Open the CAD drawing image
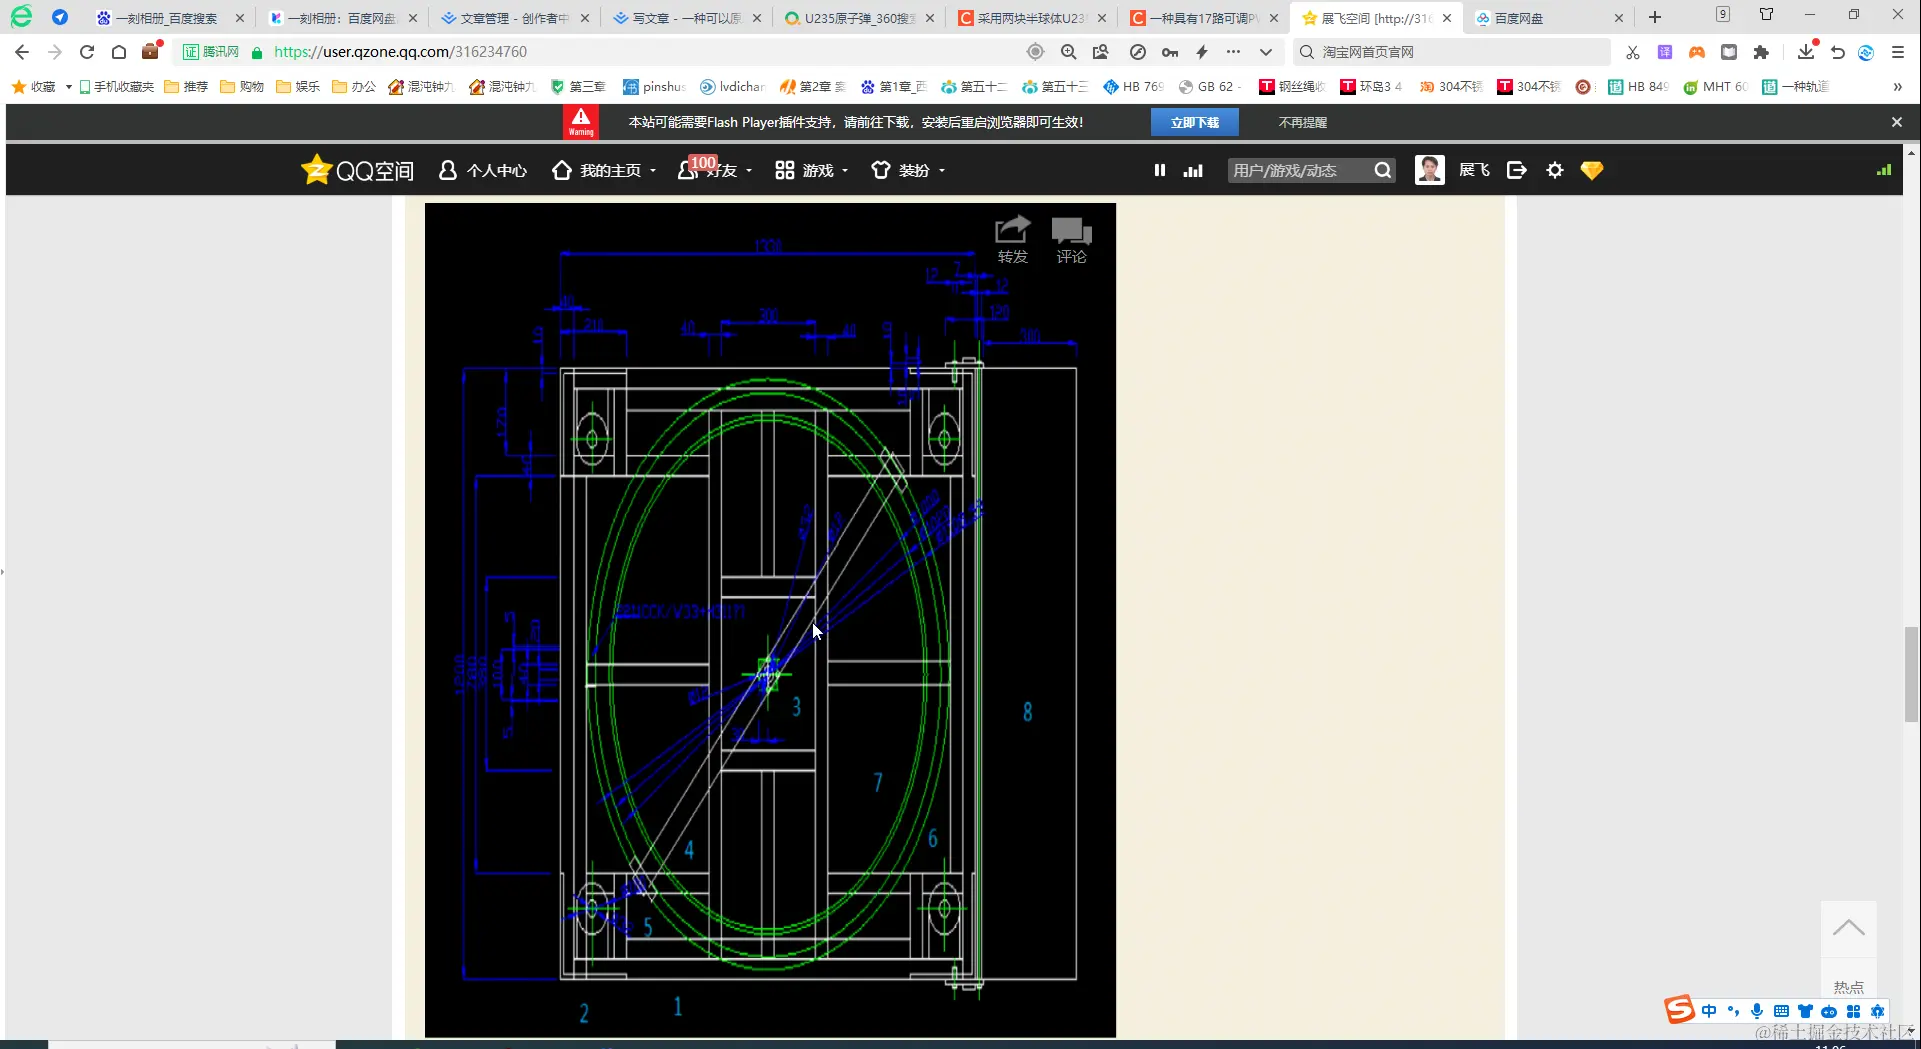 [x=770, y=620]
